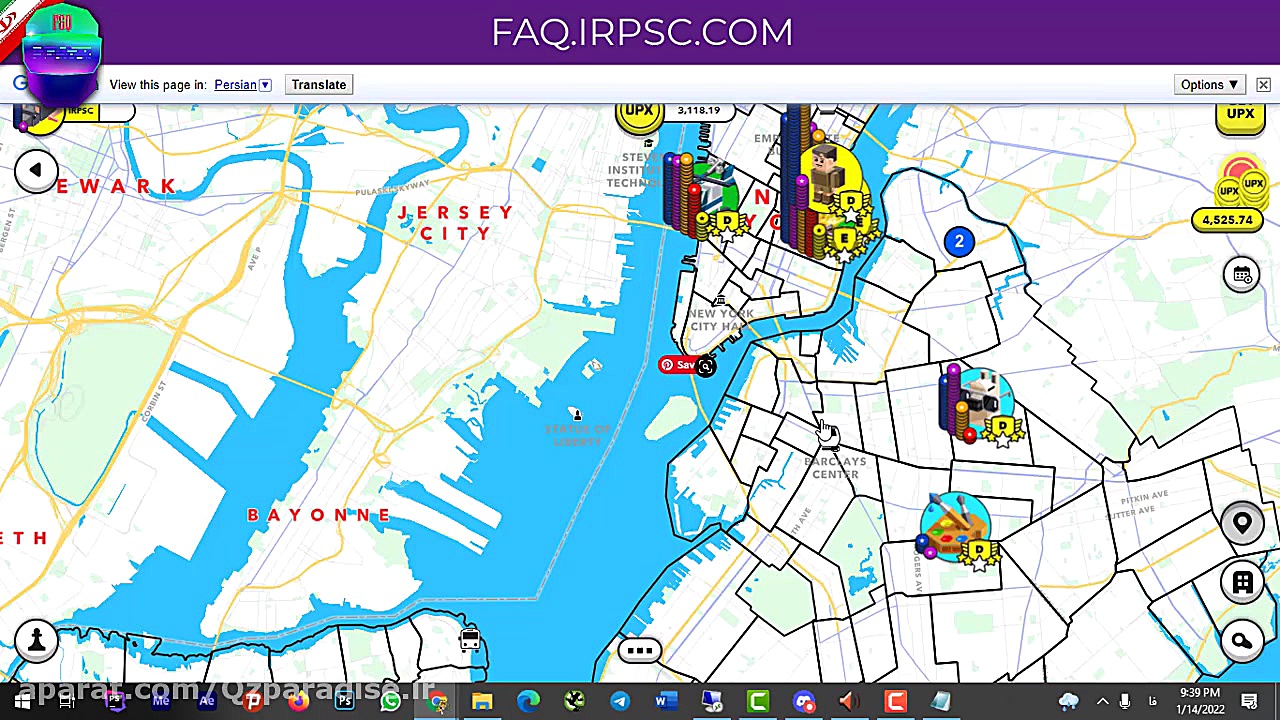Image resolution: width=1280 pixels, height=720 pixels.
Task: Open the building properties icon
Action: coord(1242,583)
